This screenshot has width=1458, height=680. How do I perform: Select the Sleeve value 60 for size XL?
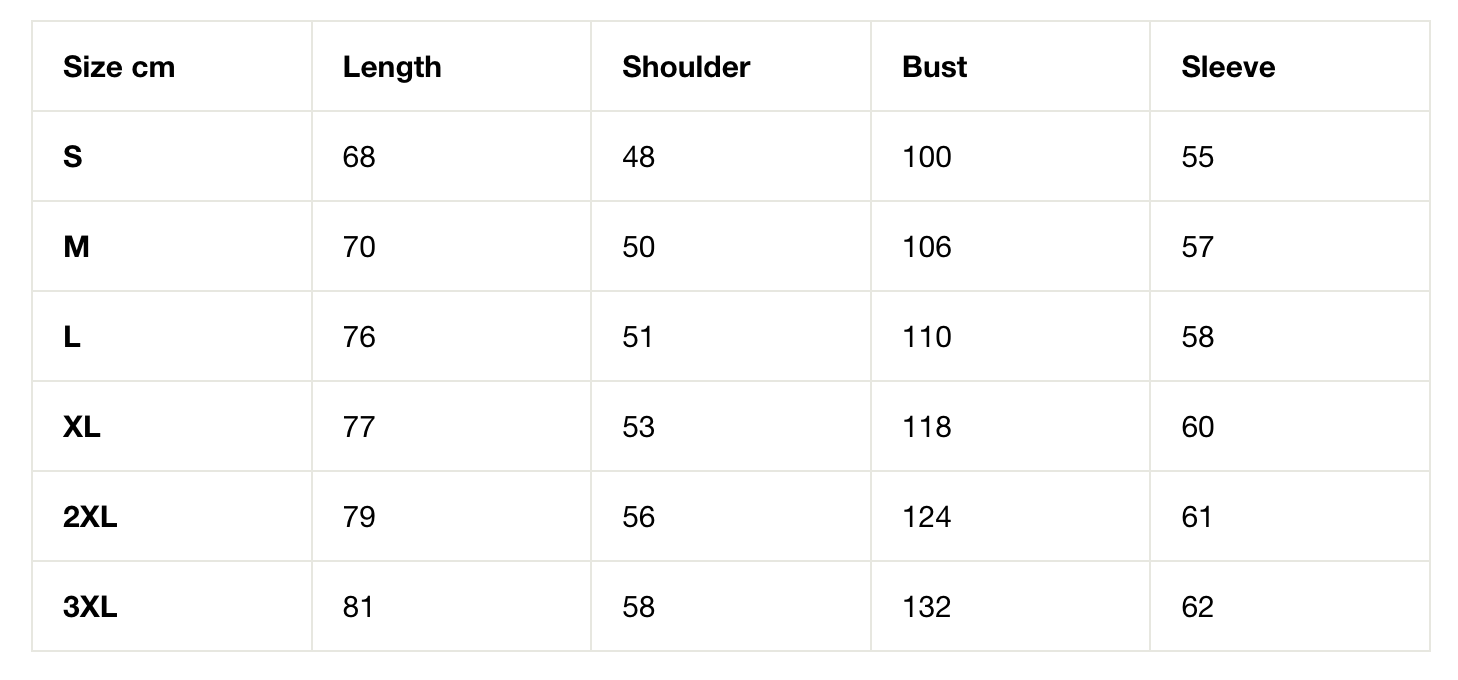(x=1197, y=427)
